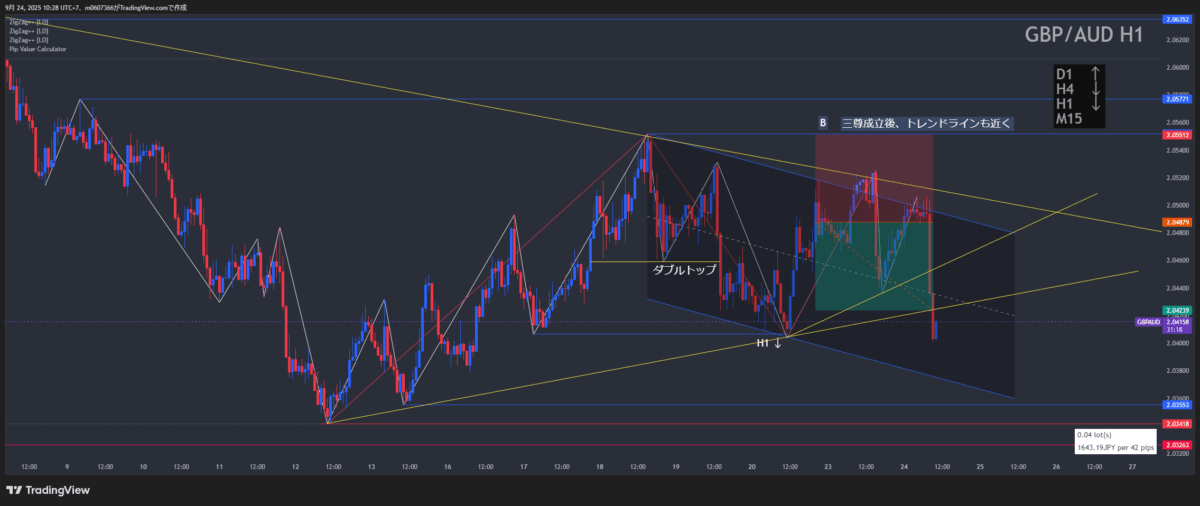1200x506 pixels.
Task: Click the TradingView logo in bottom-left
Action: 48,489
